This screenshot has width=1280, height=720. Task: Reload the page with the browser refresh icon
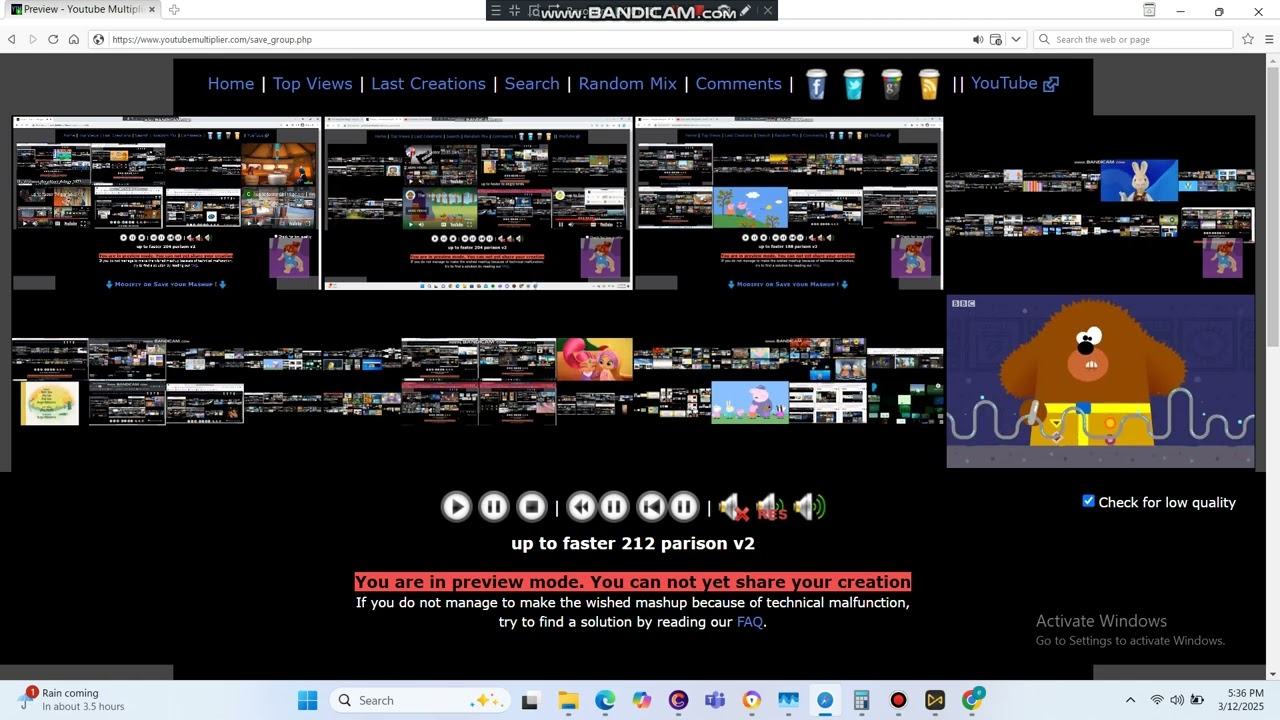[53, 39]
